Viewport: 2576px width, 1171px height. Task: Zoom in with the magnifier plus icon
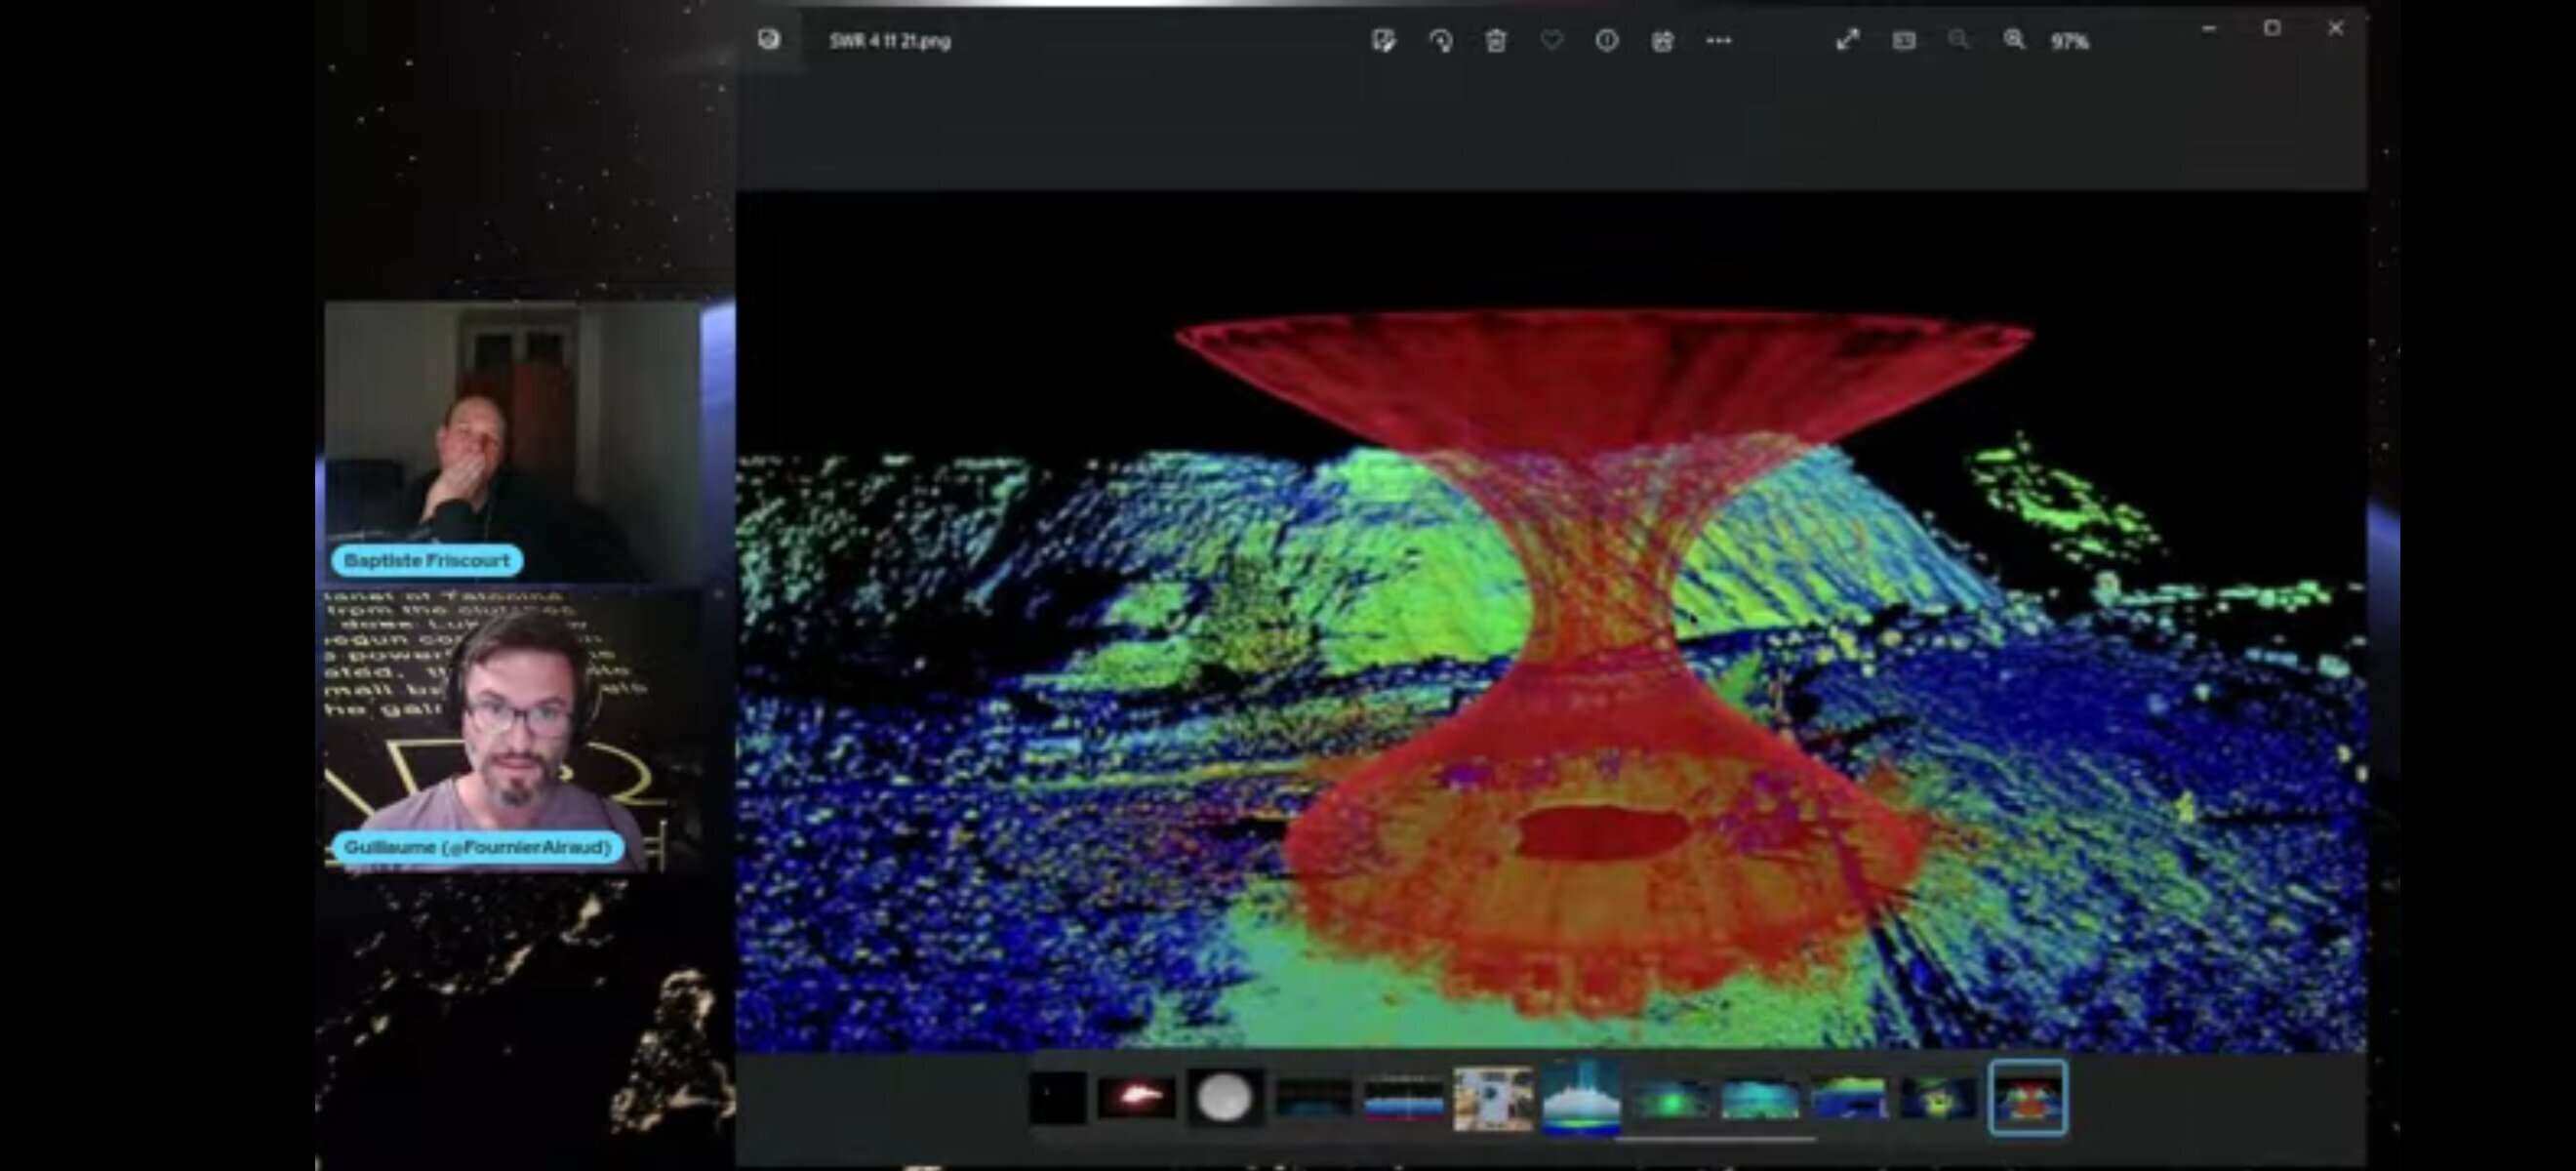(2014, 41)
